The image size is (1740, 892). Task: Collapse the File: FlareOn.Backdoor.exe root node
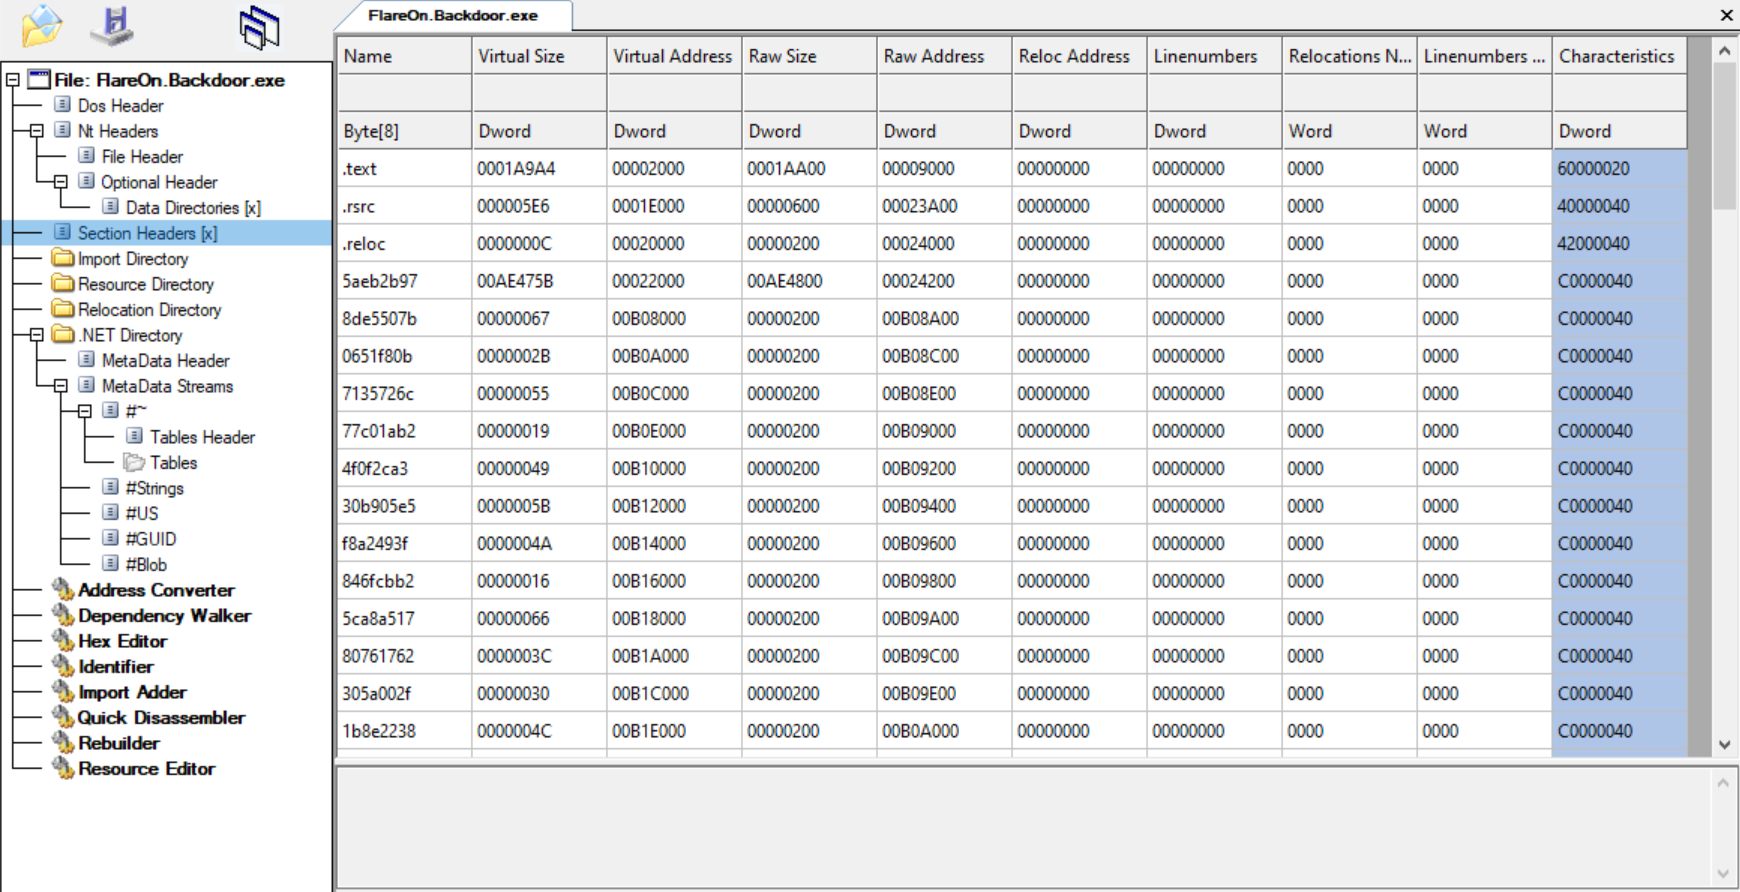click(x=13, y=80)
